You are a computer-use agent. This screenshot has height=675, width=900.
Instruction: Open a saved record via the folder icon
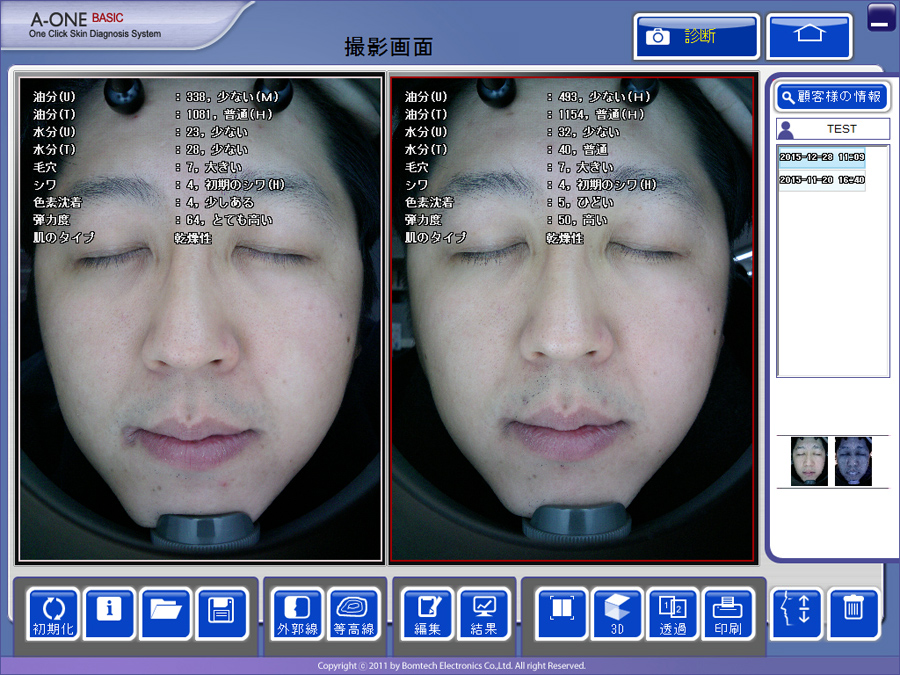pos(166,613)
